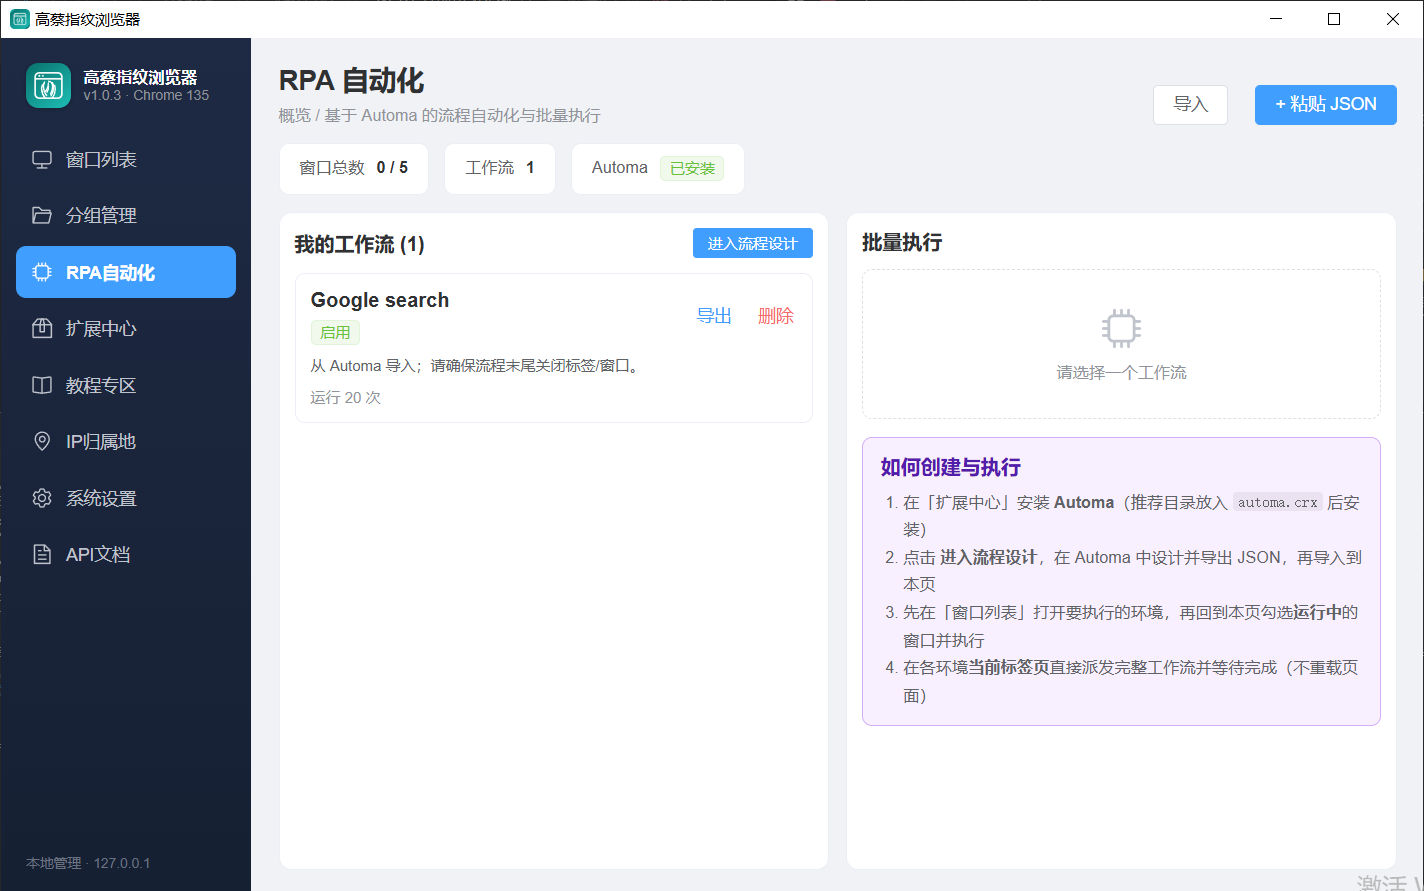The width and height of the screenshot is (1424, 891).
Task: Click the package icon beside 扩展中心
Action: click(42, 329)
